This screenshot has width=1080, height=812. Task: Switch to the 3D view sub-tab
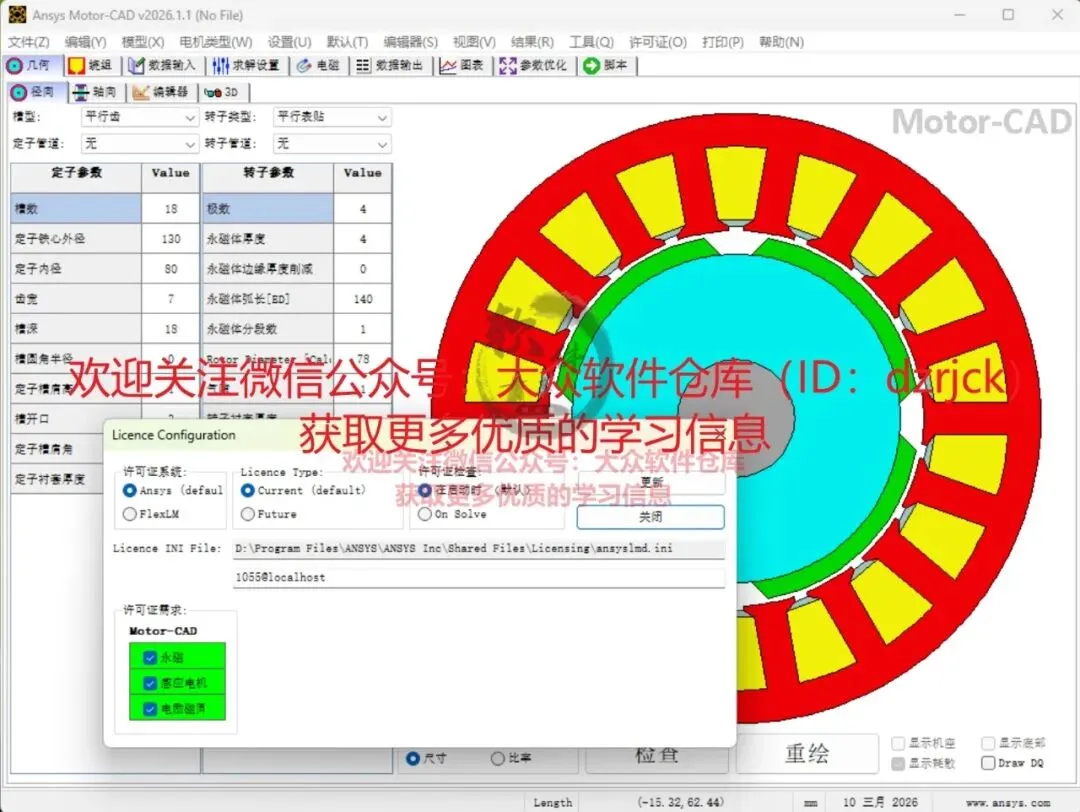(222, 92)
